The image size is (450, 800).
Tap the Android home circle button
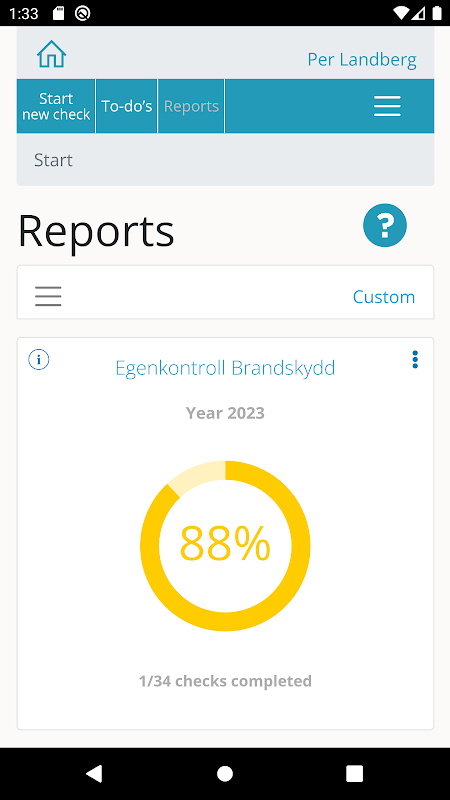click(x=225, y=773)
